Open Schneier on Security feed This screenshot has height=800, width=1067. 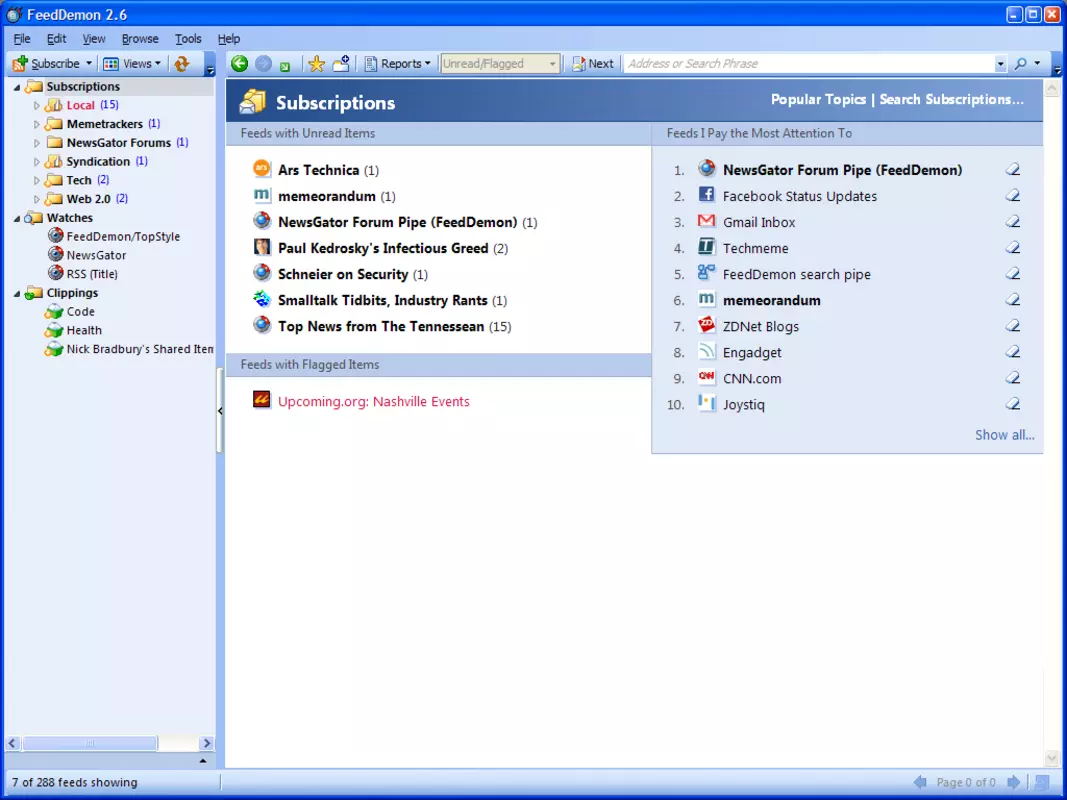(x=343, y=274)
